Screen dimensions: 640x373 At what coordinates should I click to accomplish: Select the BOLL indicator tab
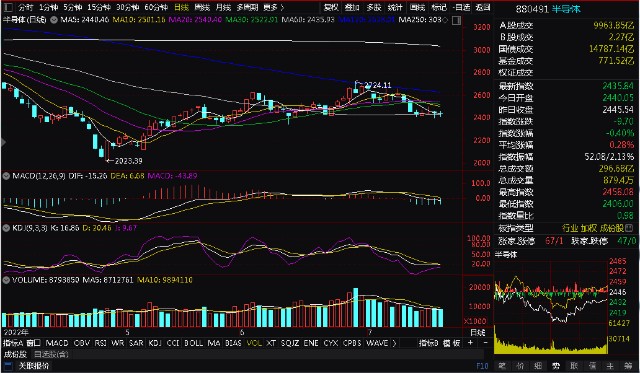193,343
